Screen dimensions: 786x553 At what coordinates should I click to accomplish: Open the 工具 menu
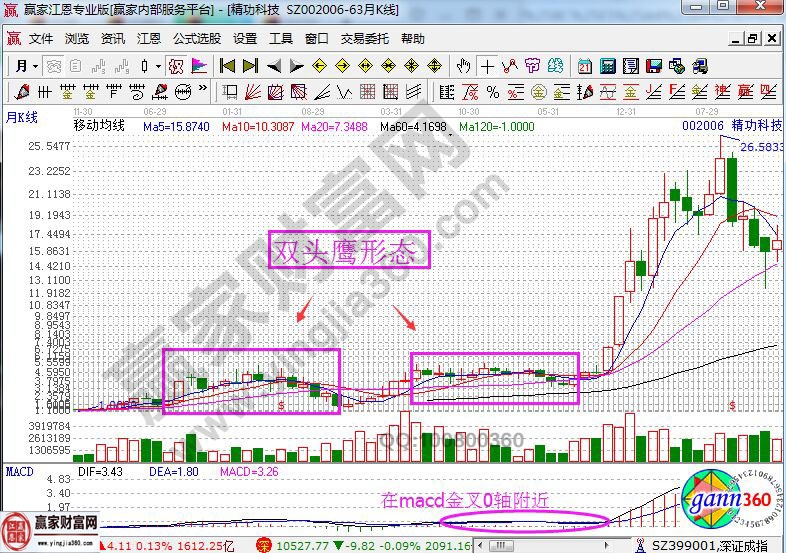click(x=281, y=39)
